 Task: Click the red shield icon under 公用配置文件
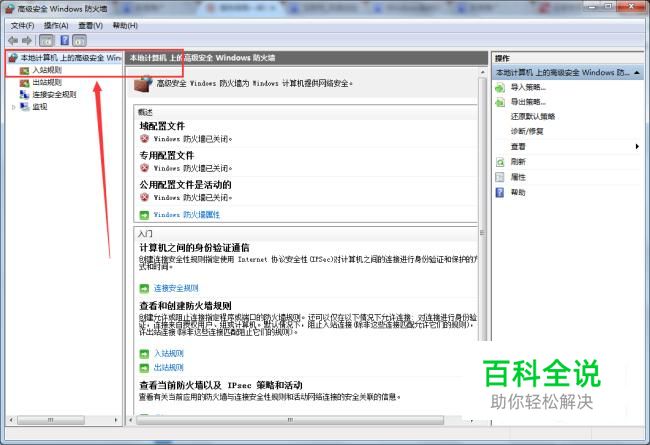pyautogui.click(x=144, y=197)
